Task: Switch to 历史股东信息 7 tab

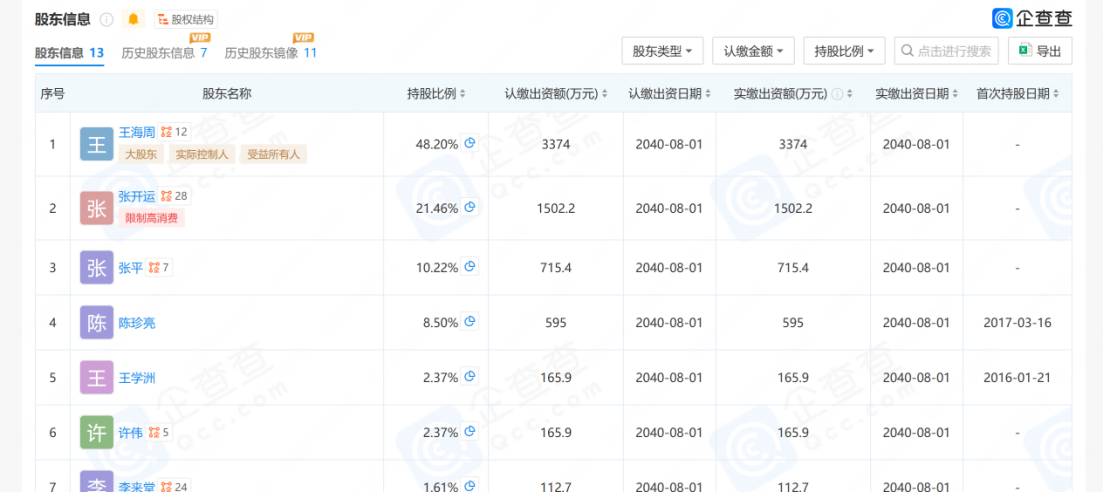Action: 164,53
